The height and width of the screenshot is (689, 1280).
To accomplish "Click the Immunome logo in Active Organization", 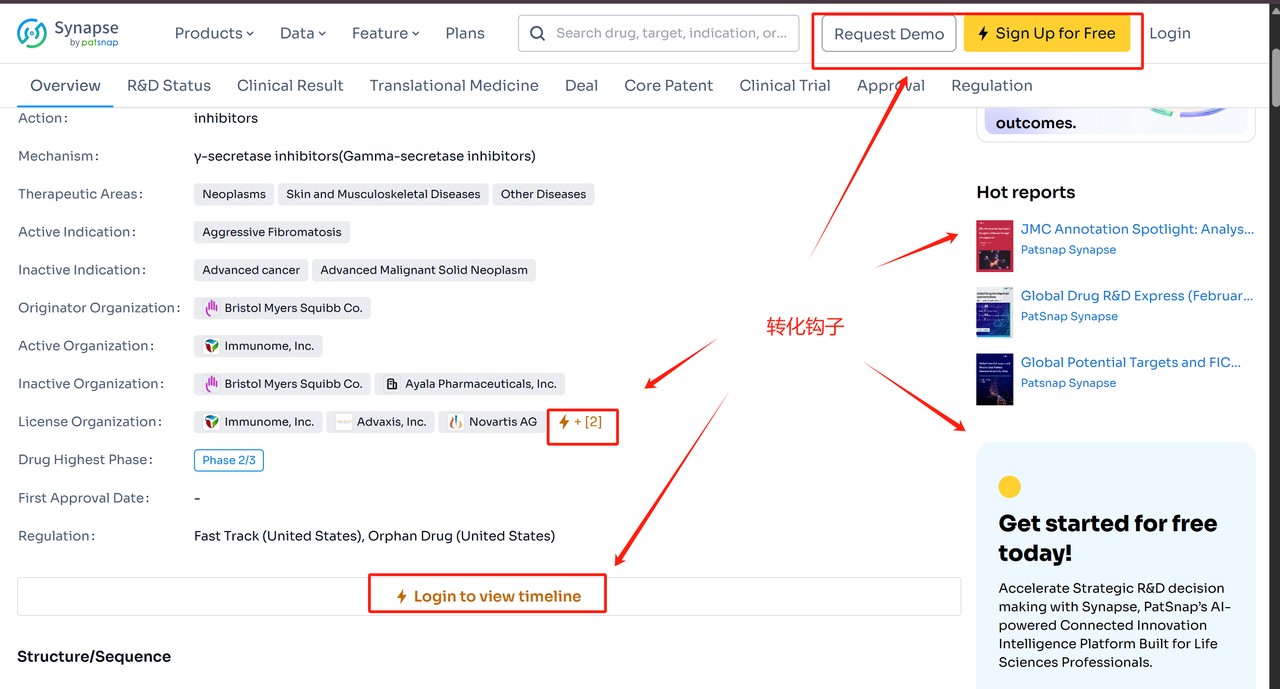I will pos(211,346).
